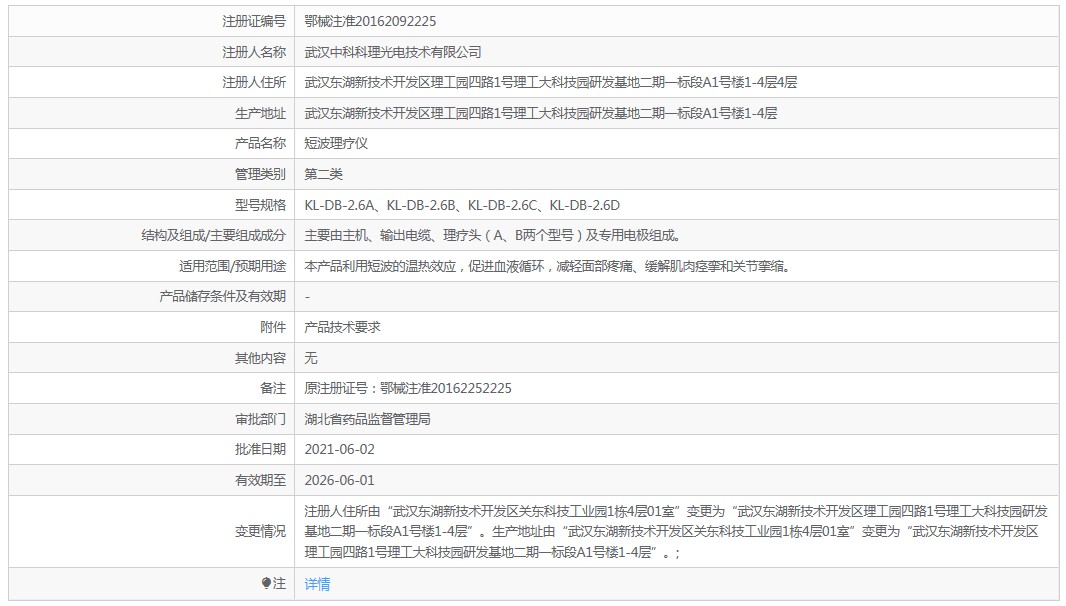Click the 适用范围/预期用途 label
This screenshot has height=606, width=1066.
click(x=233, y=266)
